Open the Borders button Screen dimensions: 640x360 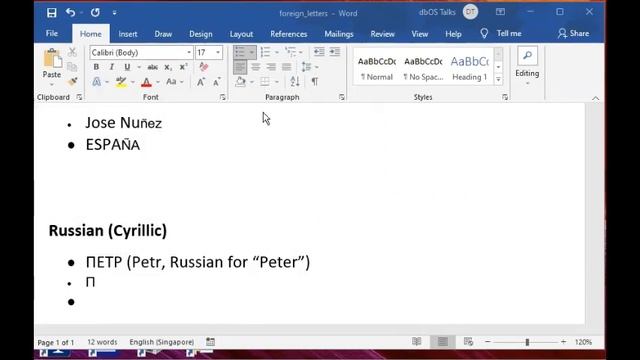[x=265, y=82]
